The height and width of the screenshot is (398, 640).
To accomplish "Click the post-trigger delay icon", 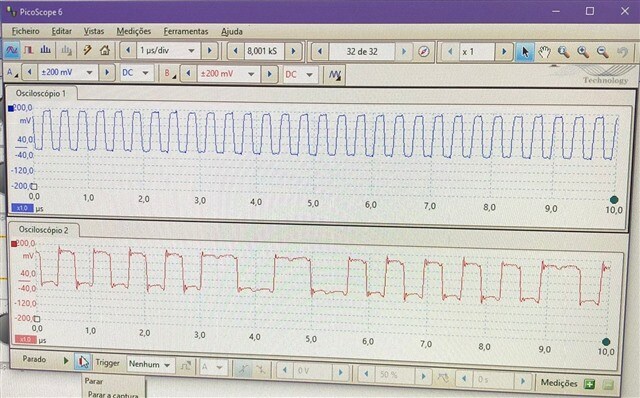I will tap(443, 377).
